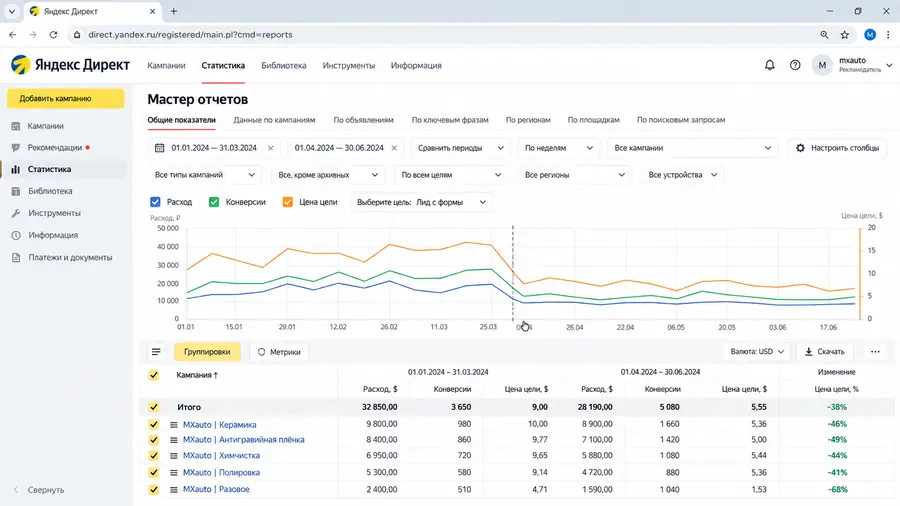This screenshot has height=506, width=900.
Task: Click the Статистика sidebar bar-chart icon
Action: pos(16,169)
